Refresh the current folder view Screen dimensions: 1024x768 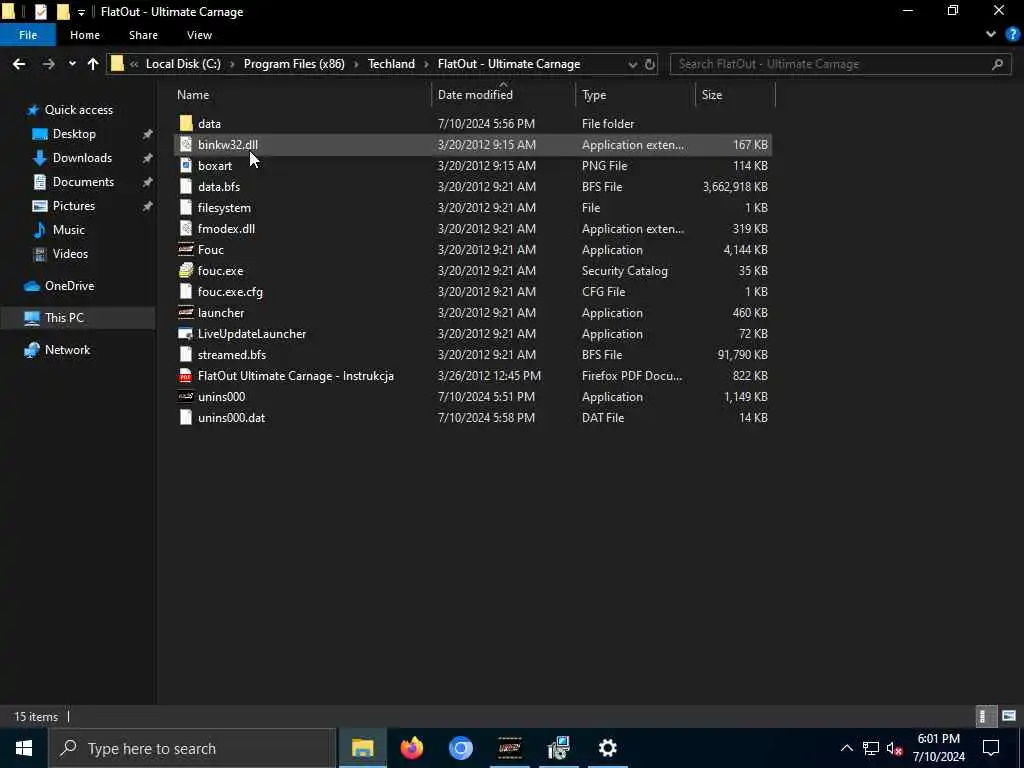[650, 64]
